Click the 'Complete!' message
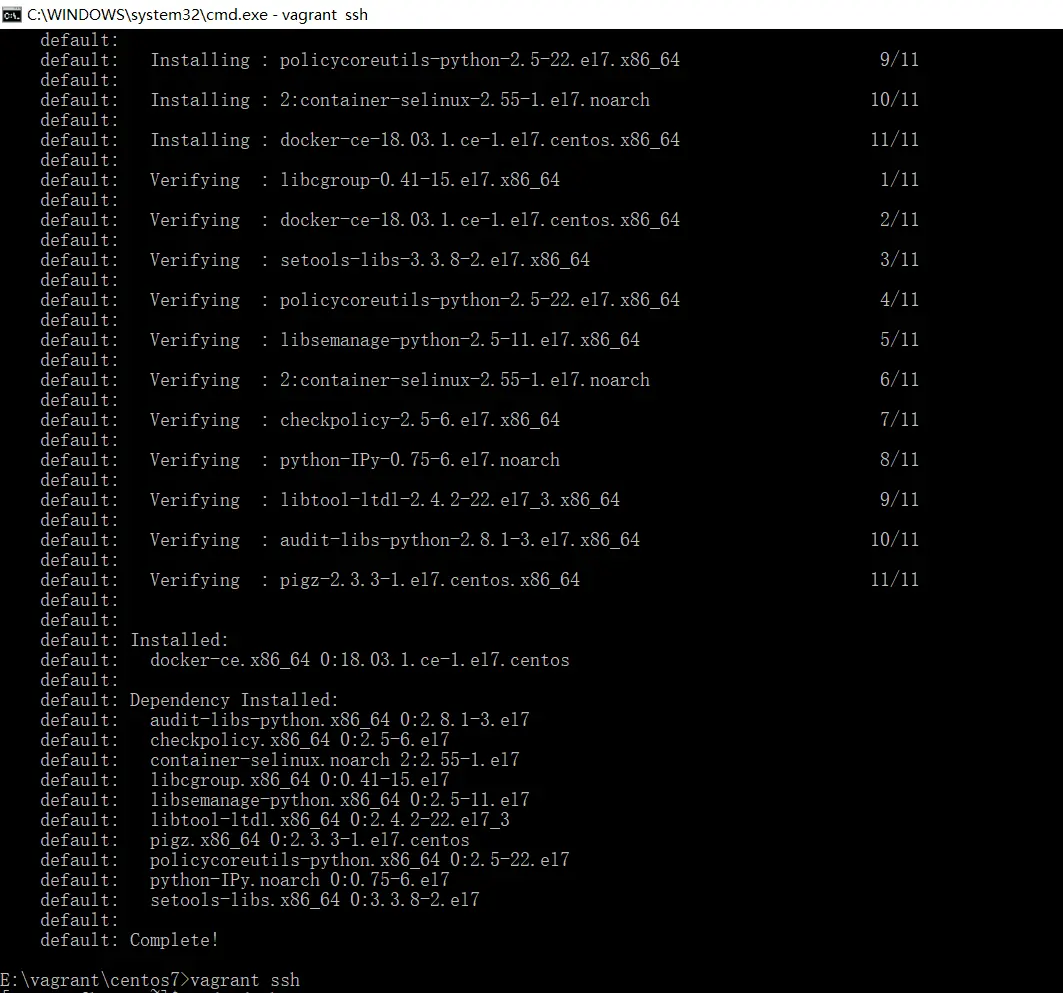The height and width of the screenshot is (993, 1063). pos(174,940)
